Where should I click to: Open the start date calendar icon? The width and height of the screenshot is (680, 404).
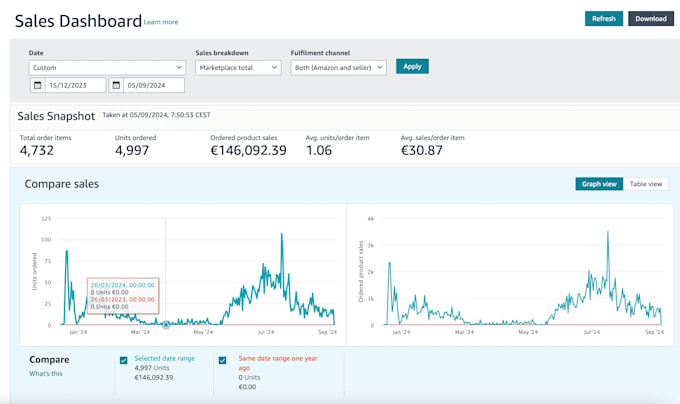(x=38, y=85)
